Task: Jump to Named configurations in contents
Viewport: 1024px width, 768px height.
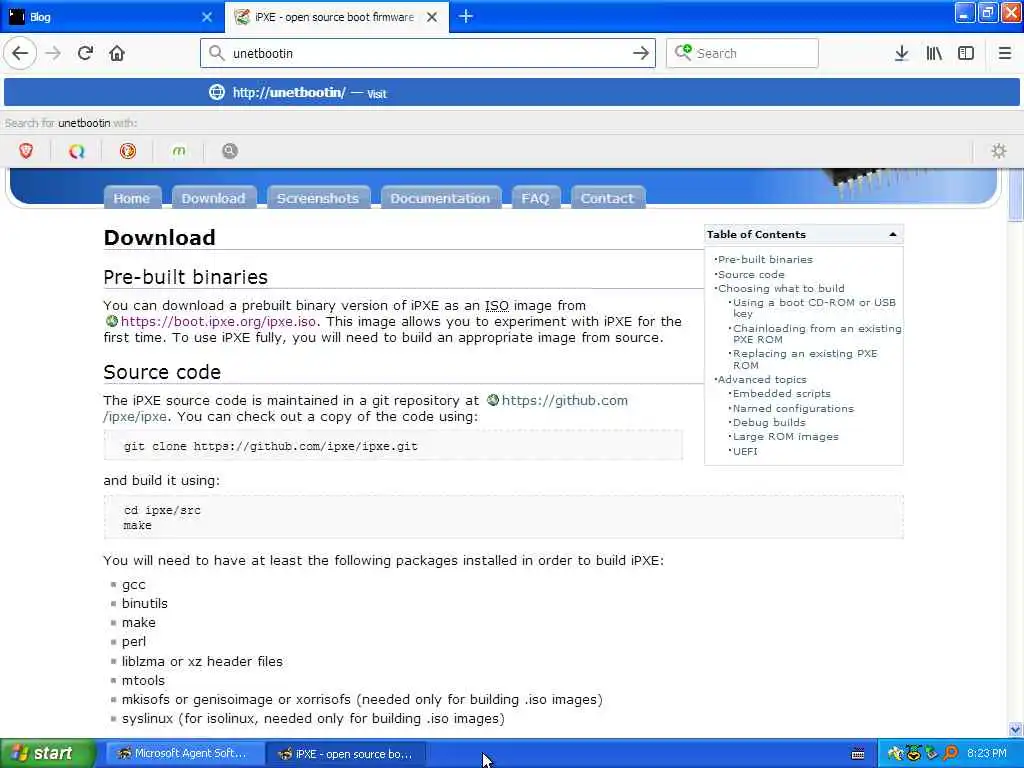Action: pos(793,408)
